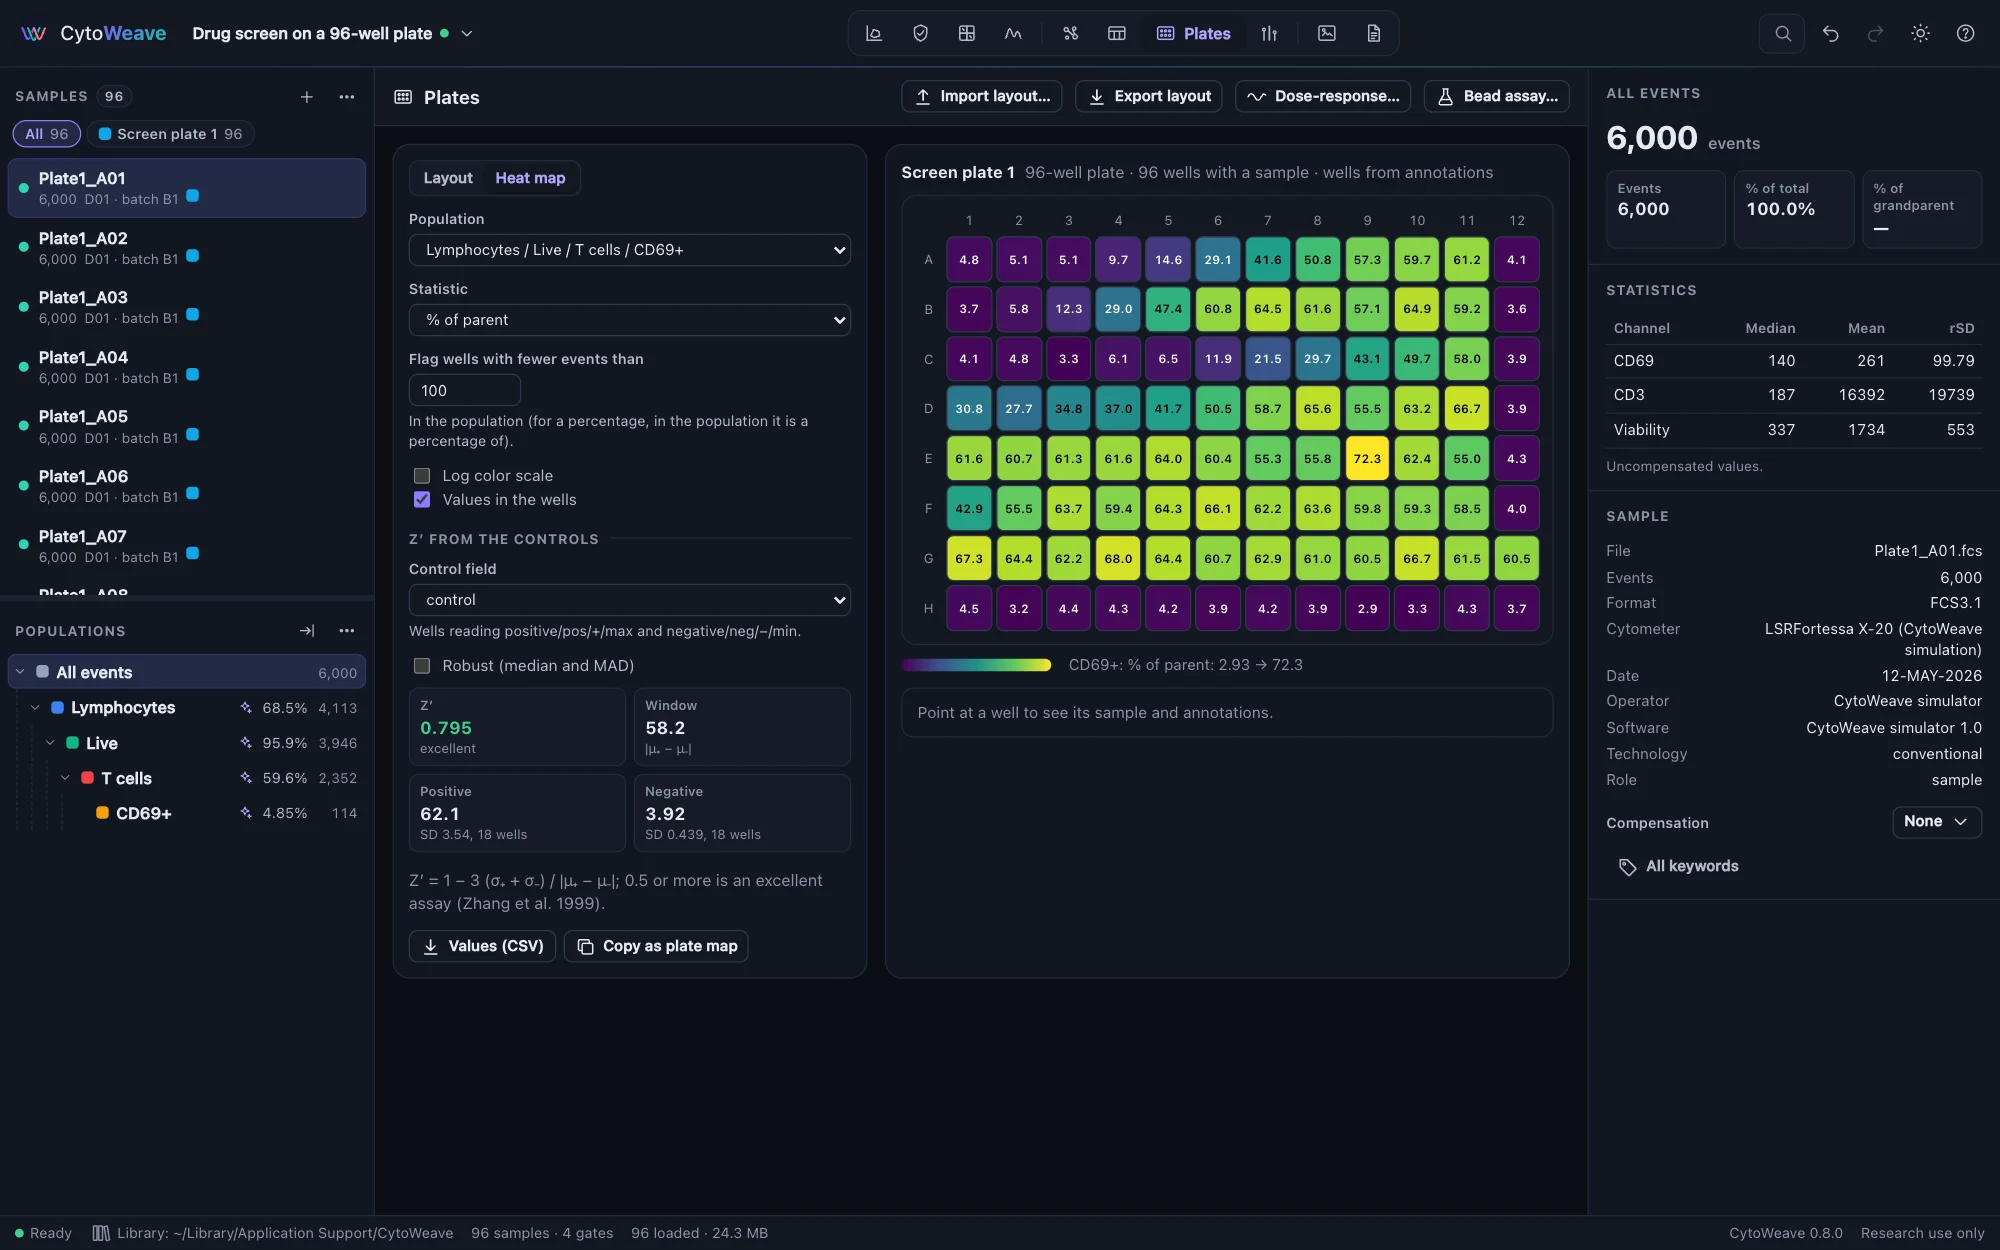Open the Control field dropdown
This screenshot has height=1250, width=2000.
(630, 600)
